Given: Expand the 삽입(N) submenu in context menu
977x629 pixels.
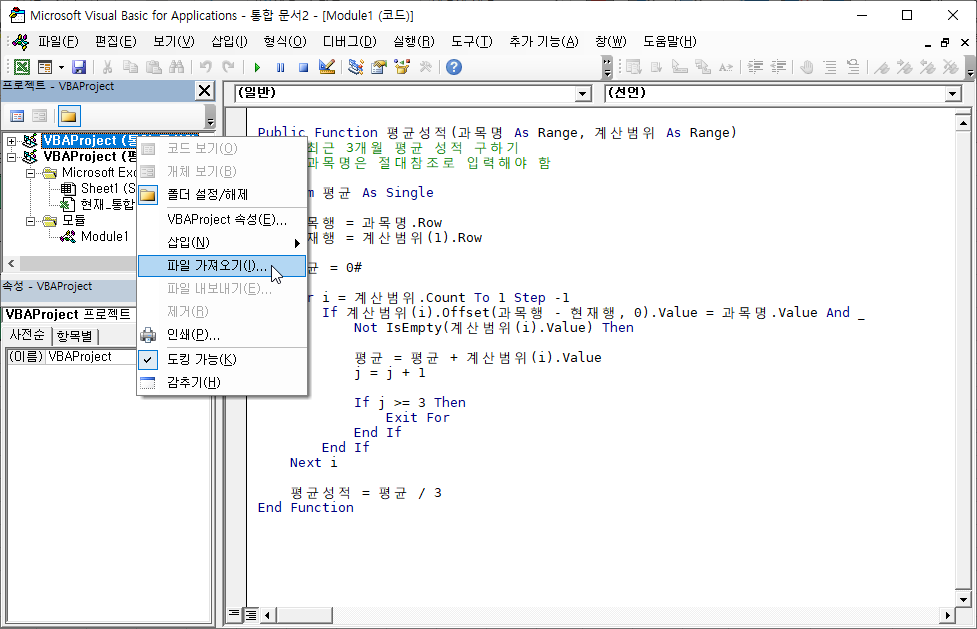Looking at the screenshot, I should 222,242.
